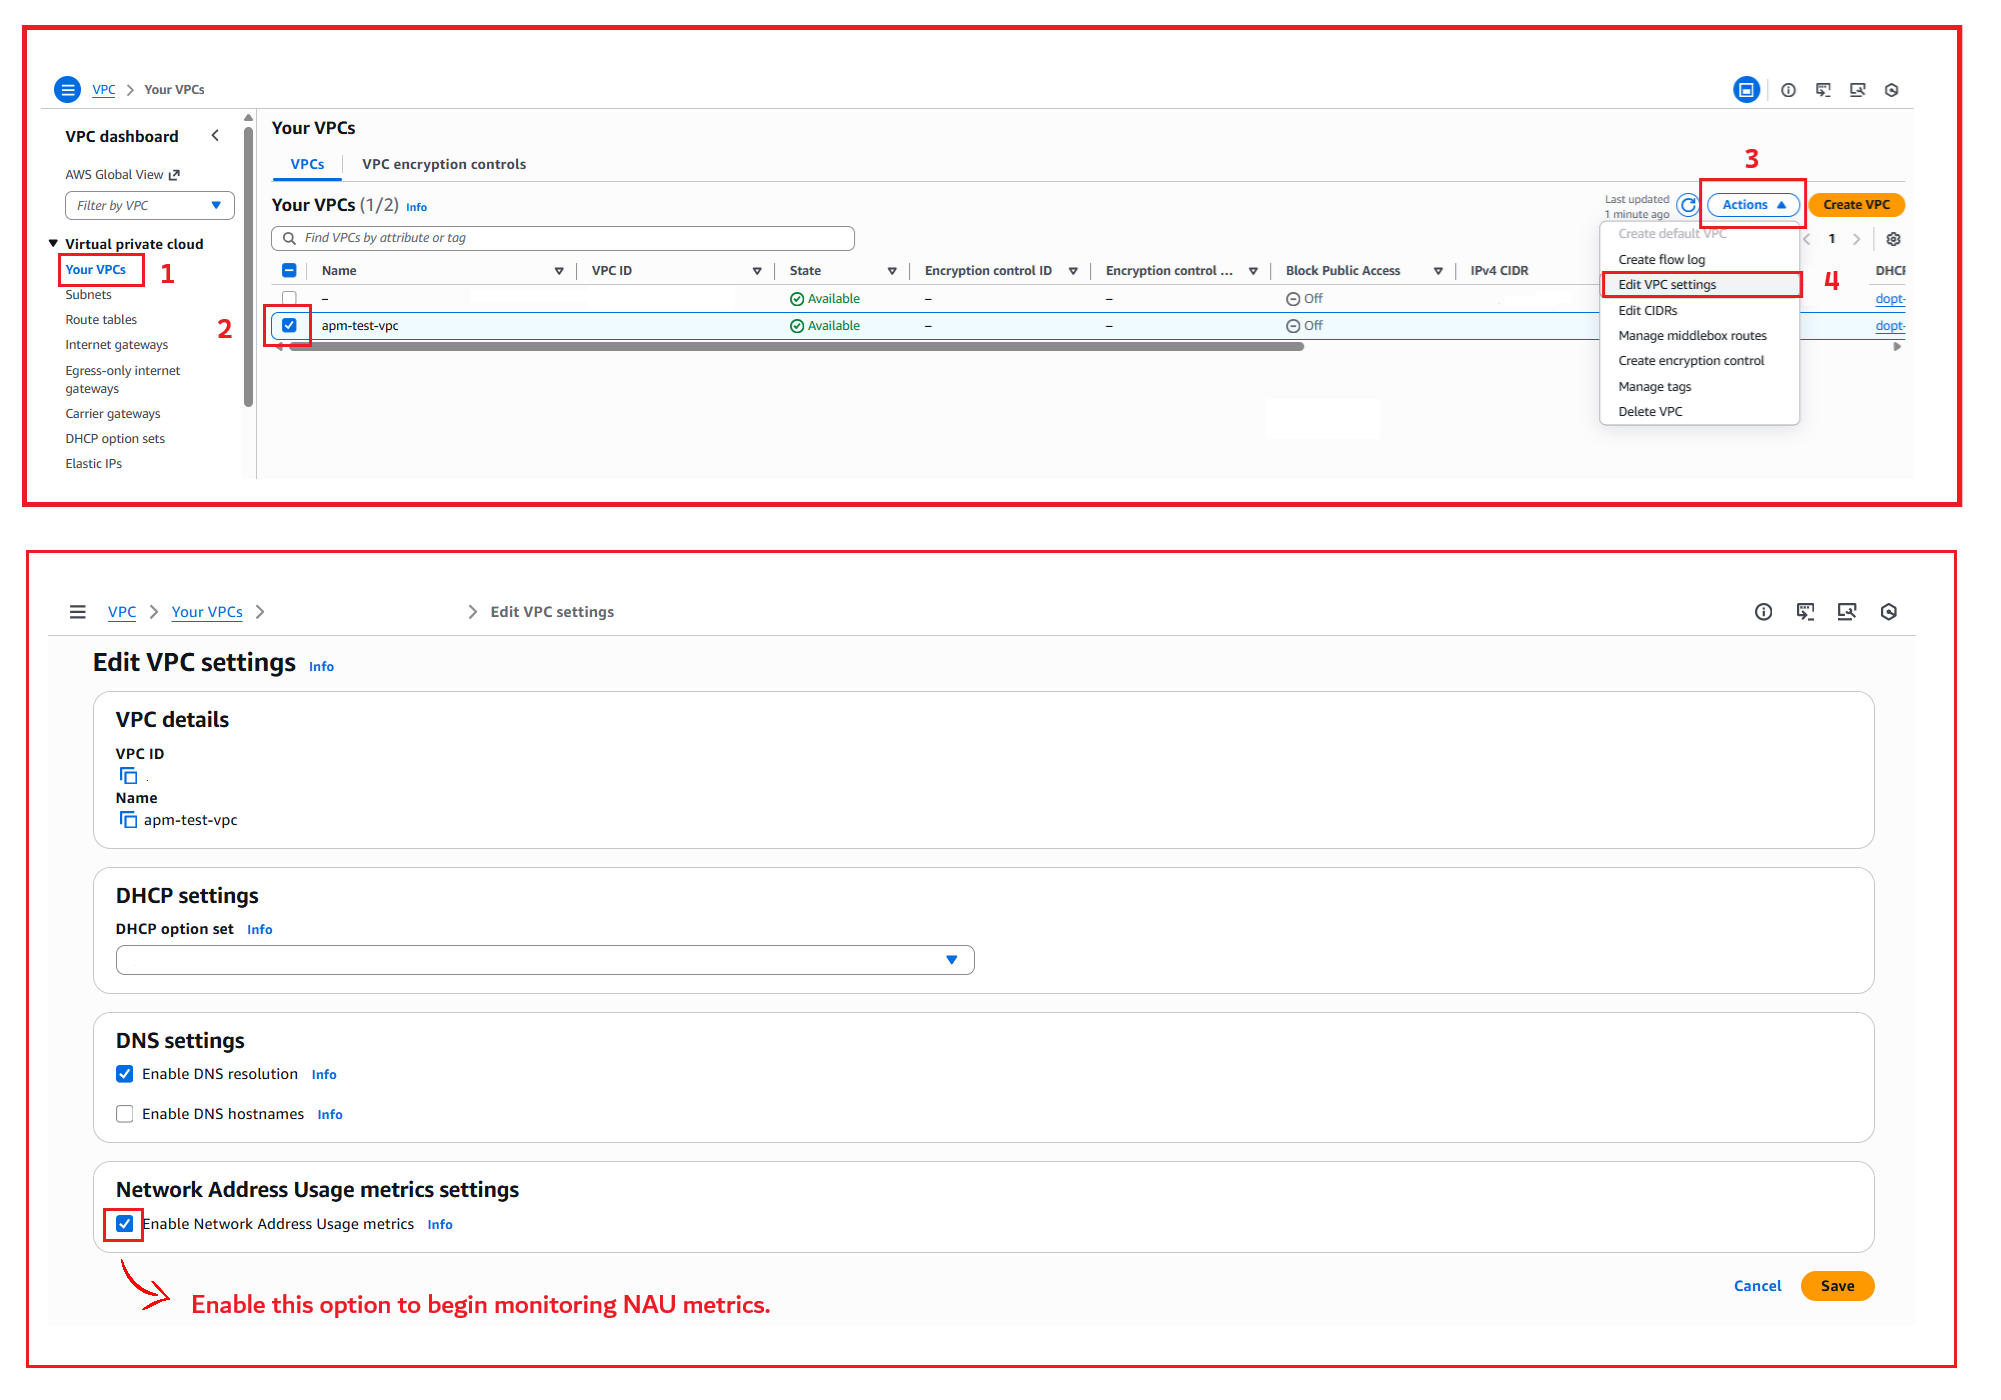Click the Create VPC button

click(1855, 205)
